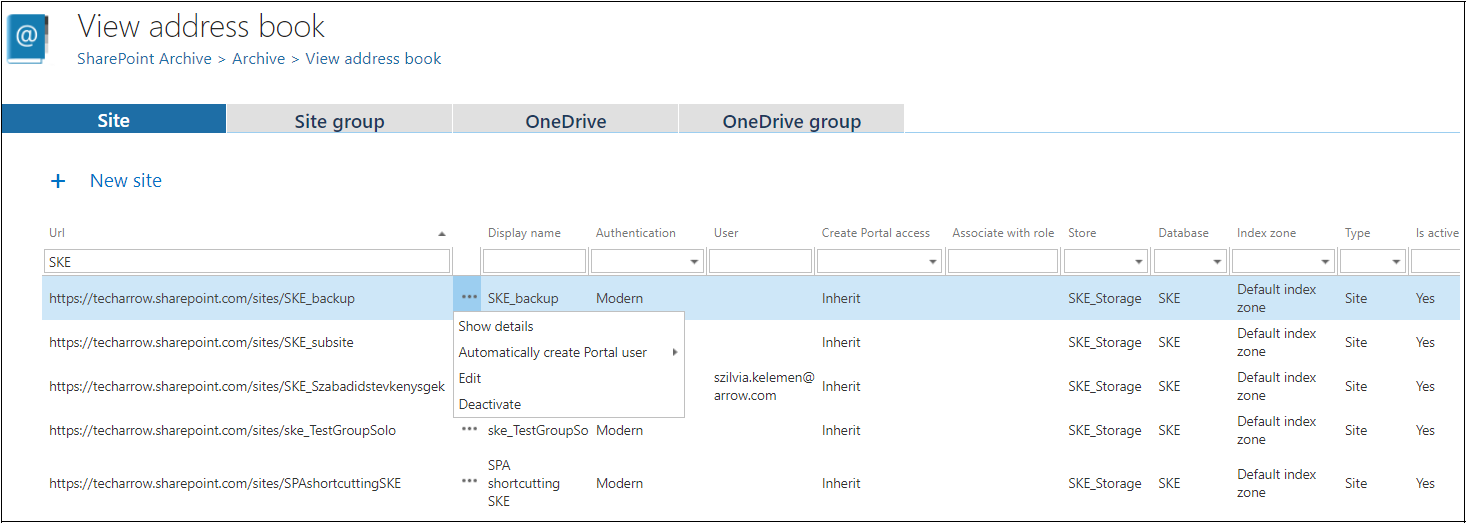Switch to the OneDrive group tab
Image resolution: width=1466 pixels, height=523 pixels.
tap(791, 121)
